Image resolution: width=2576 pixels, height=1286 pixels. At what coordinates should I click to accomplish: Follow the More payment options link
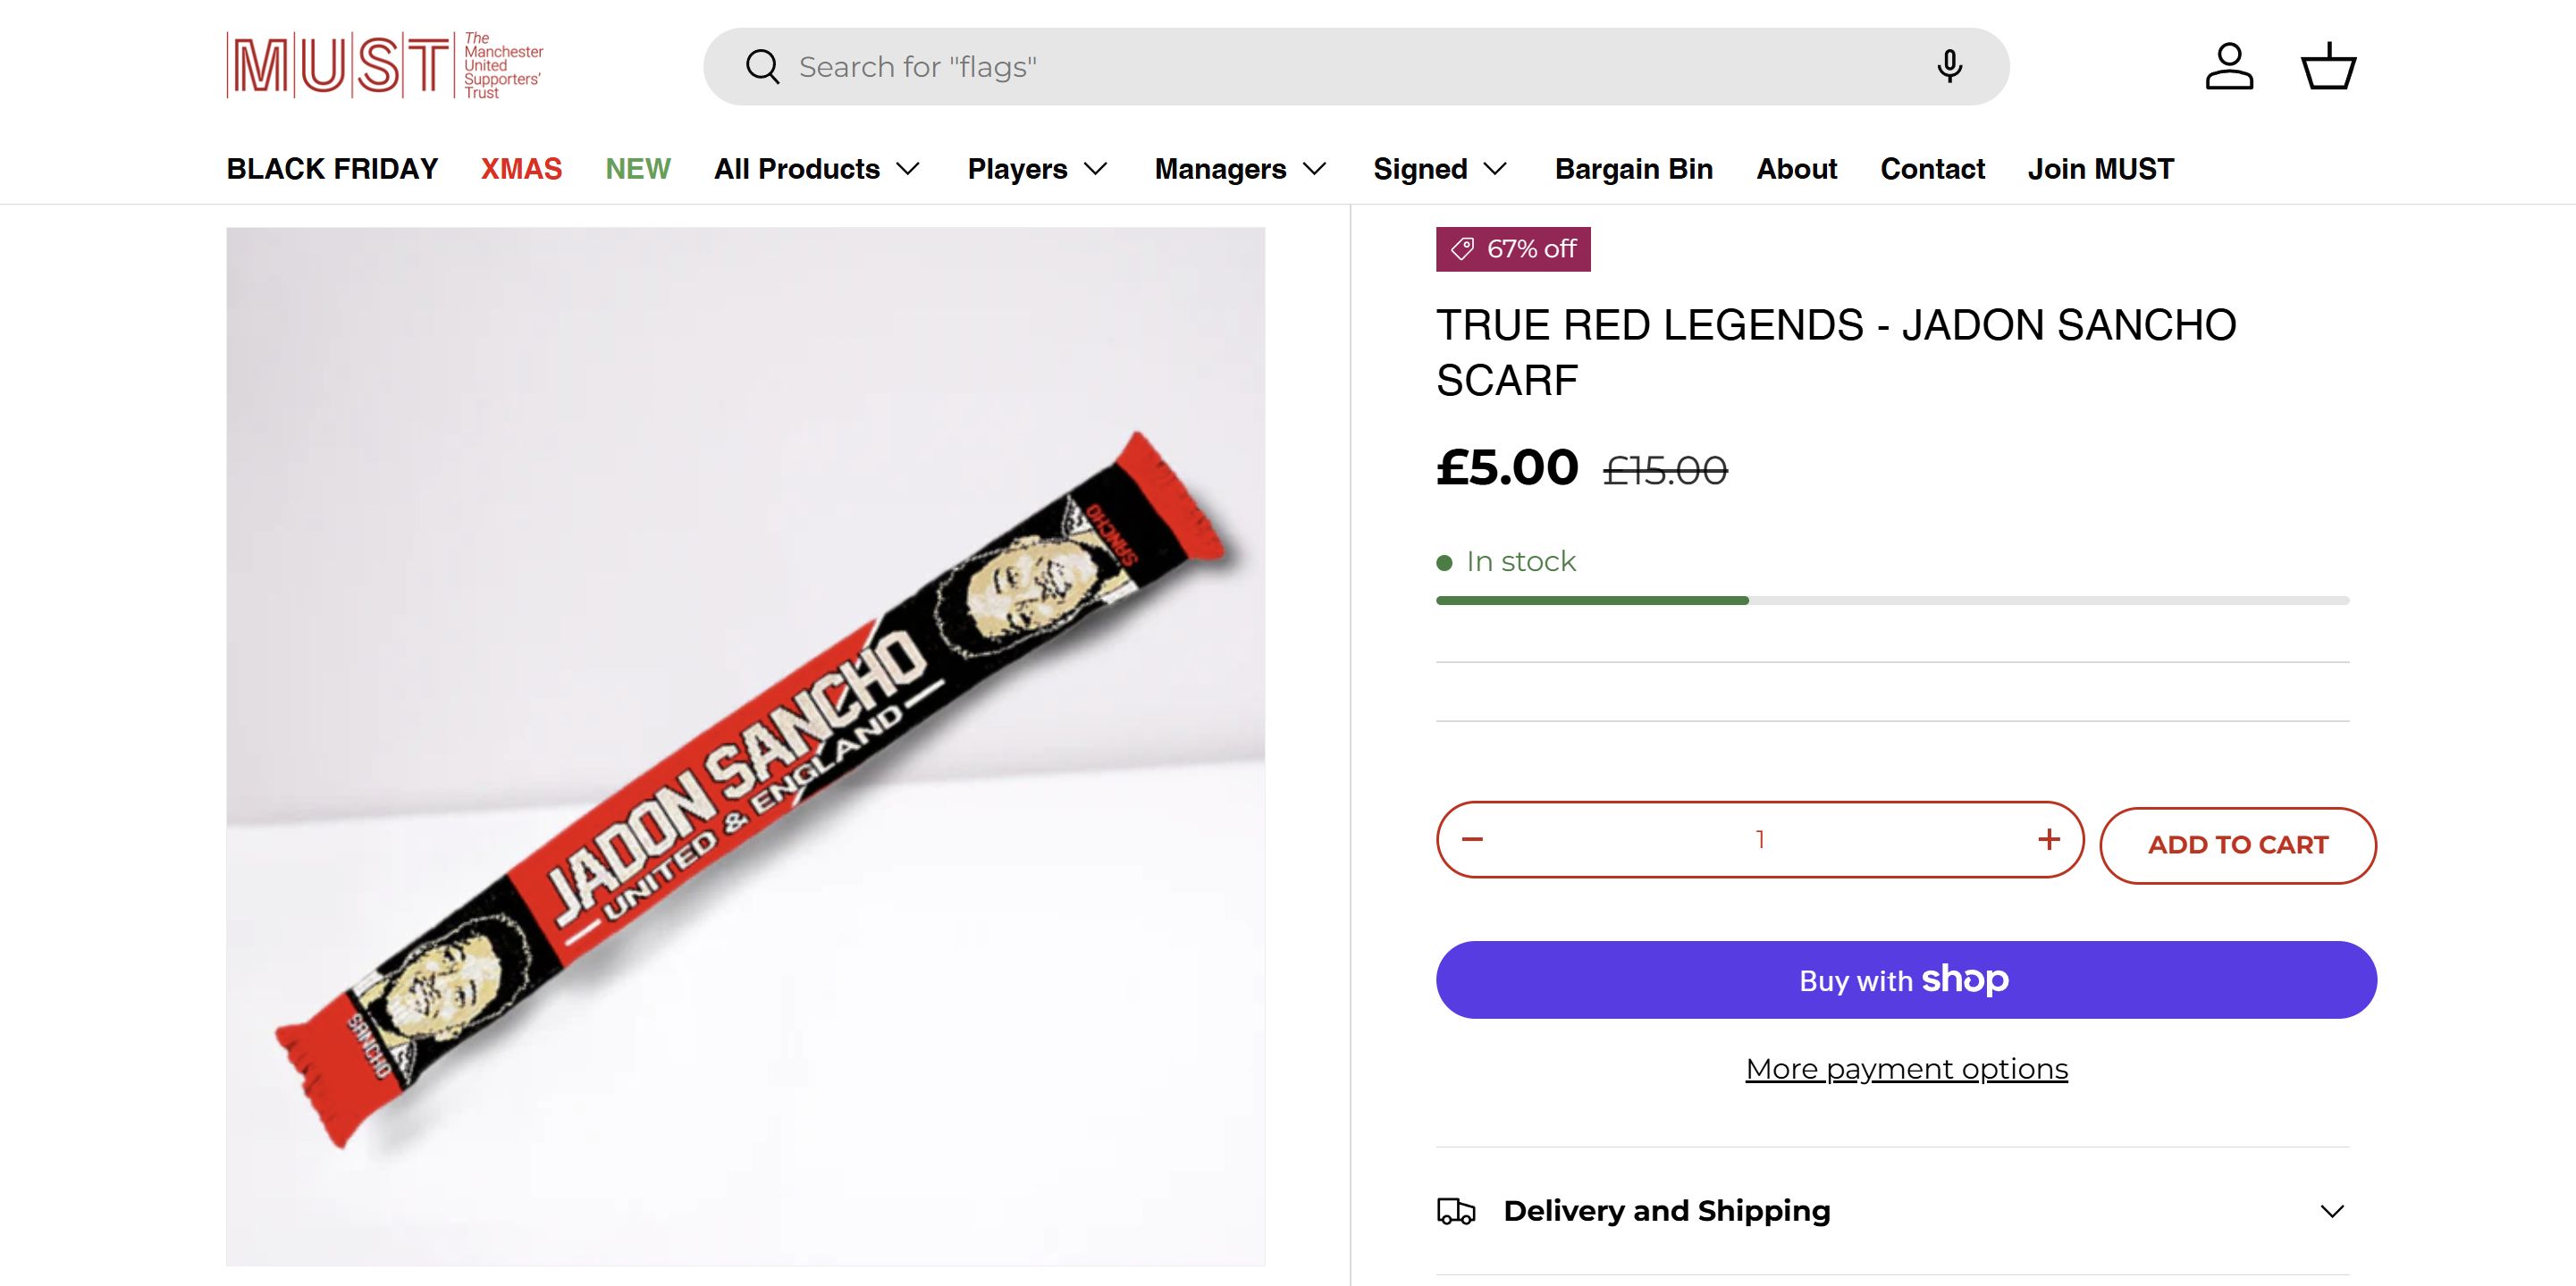point(1906,1069)
